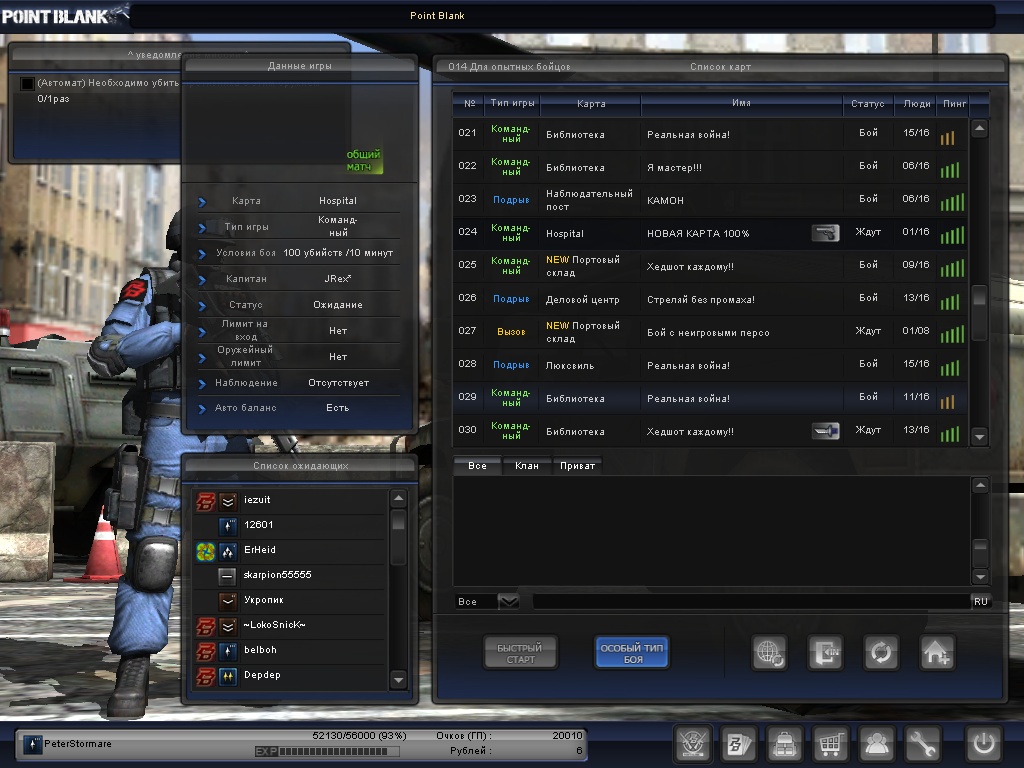Open the chat channel 'Все' dropdown
Image resolution: width=1024 pixels, height=768 pixels.
(x=508, y=601)
